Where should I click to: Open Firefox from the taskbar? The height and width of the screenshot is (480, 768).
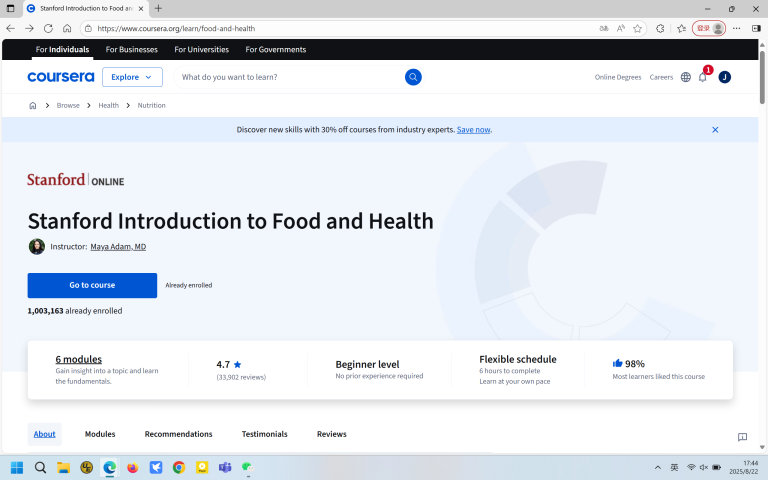(x=133, y=468)
